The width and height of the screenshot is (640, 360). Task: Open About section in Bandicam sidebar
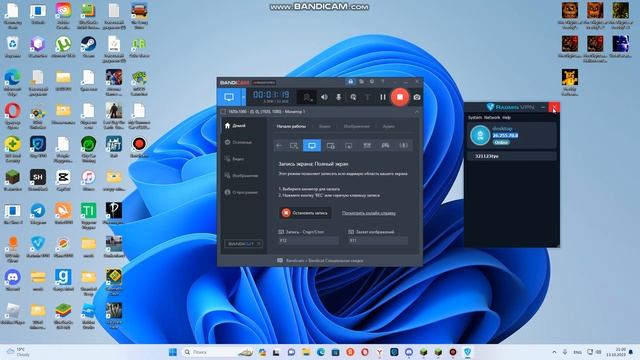pos(242,192)
